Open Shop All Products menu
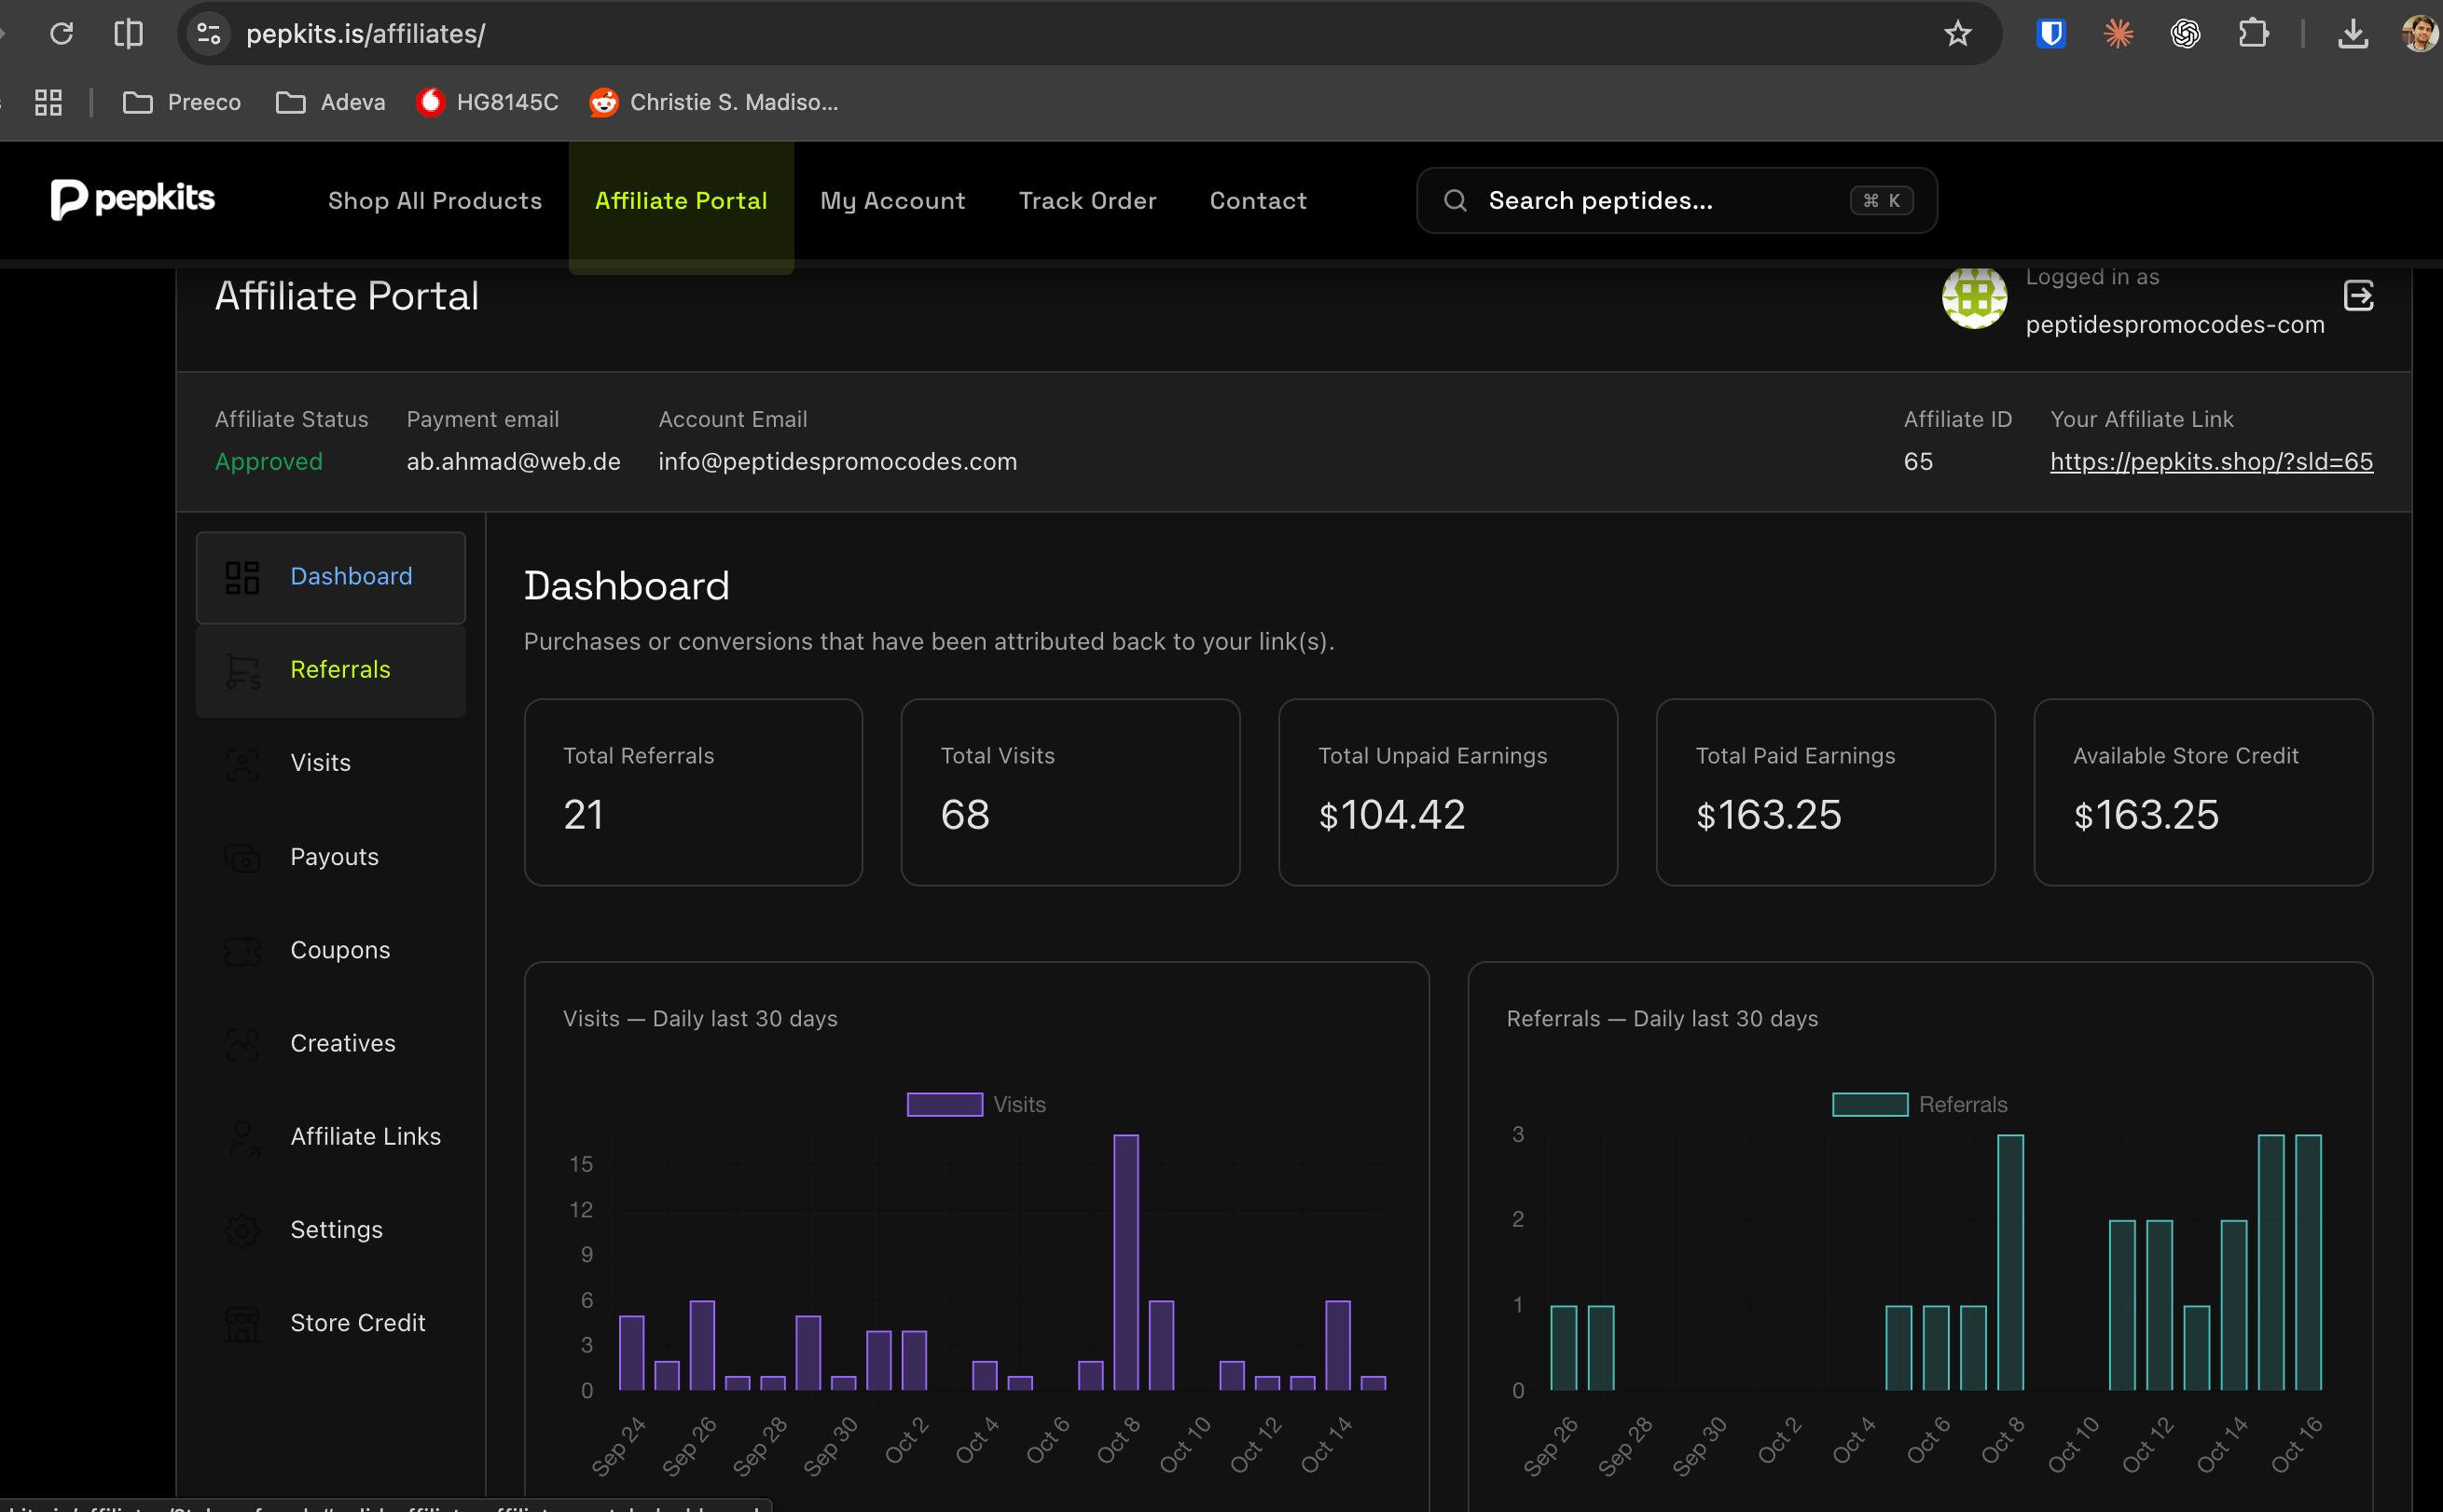Image resolution: width=2443 pixels, height=1512 pixels. 435,201
